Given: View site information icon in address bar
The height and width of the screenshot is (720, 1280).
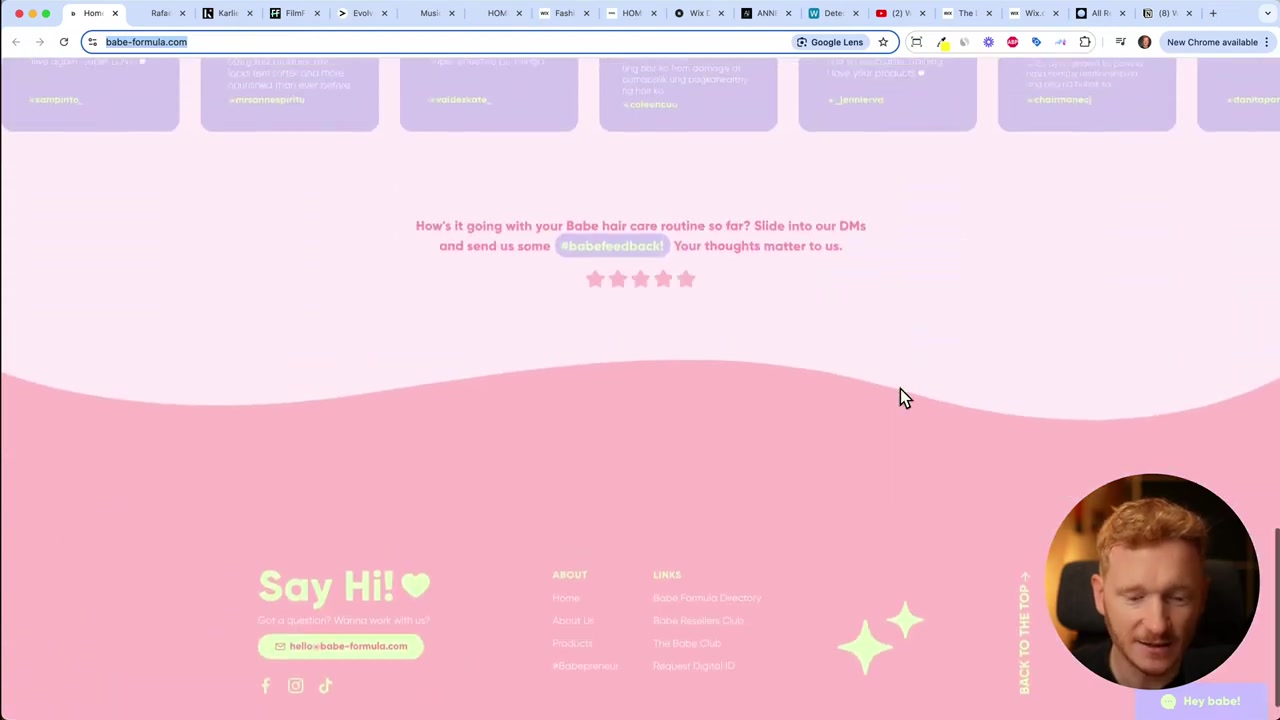Looking at the screenshot, I should pyautogui.click(x=92, y=42).
